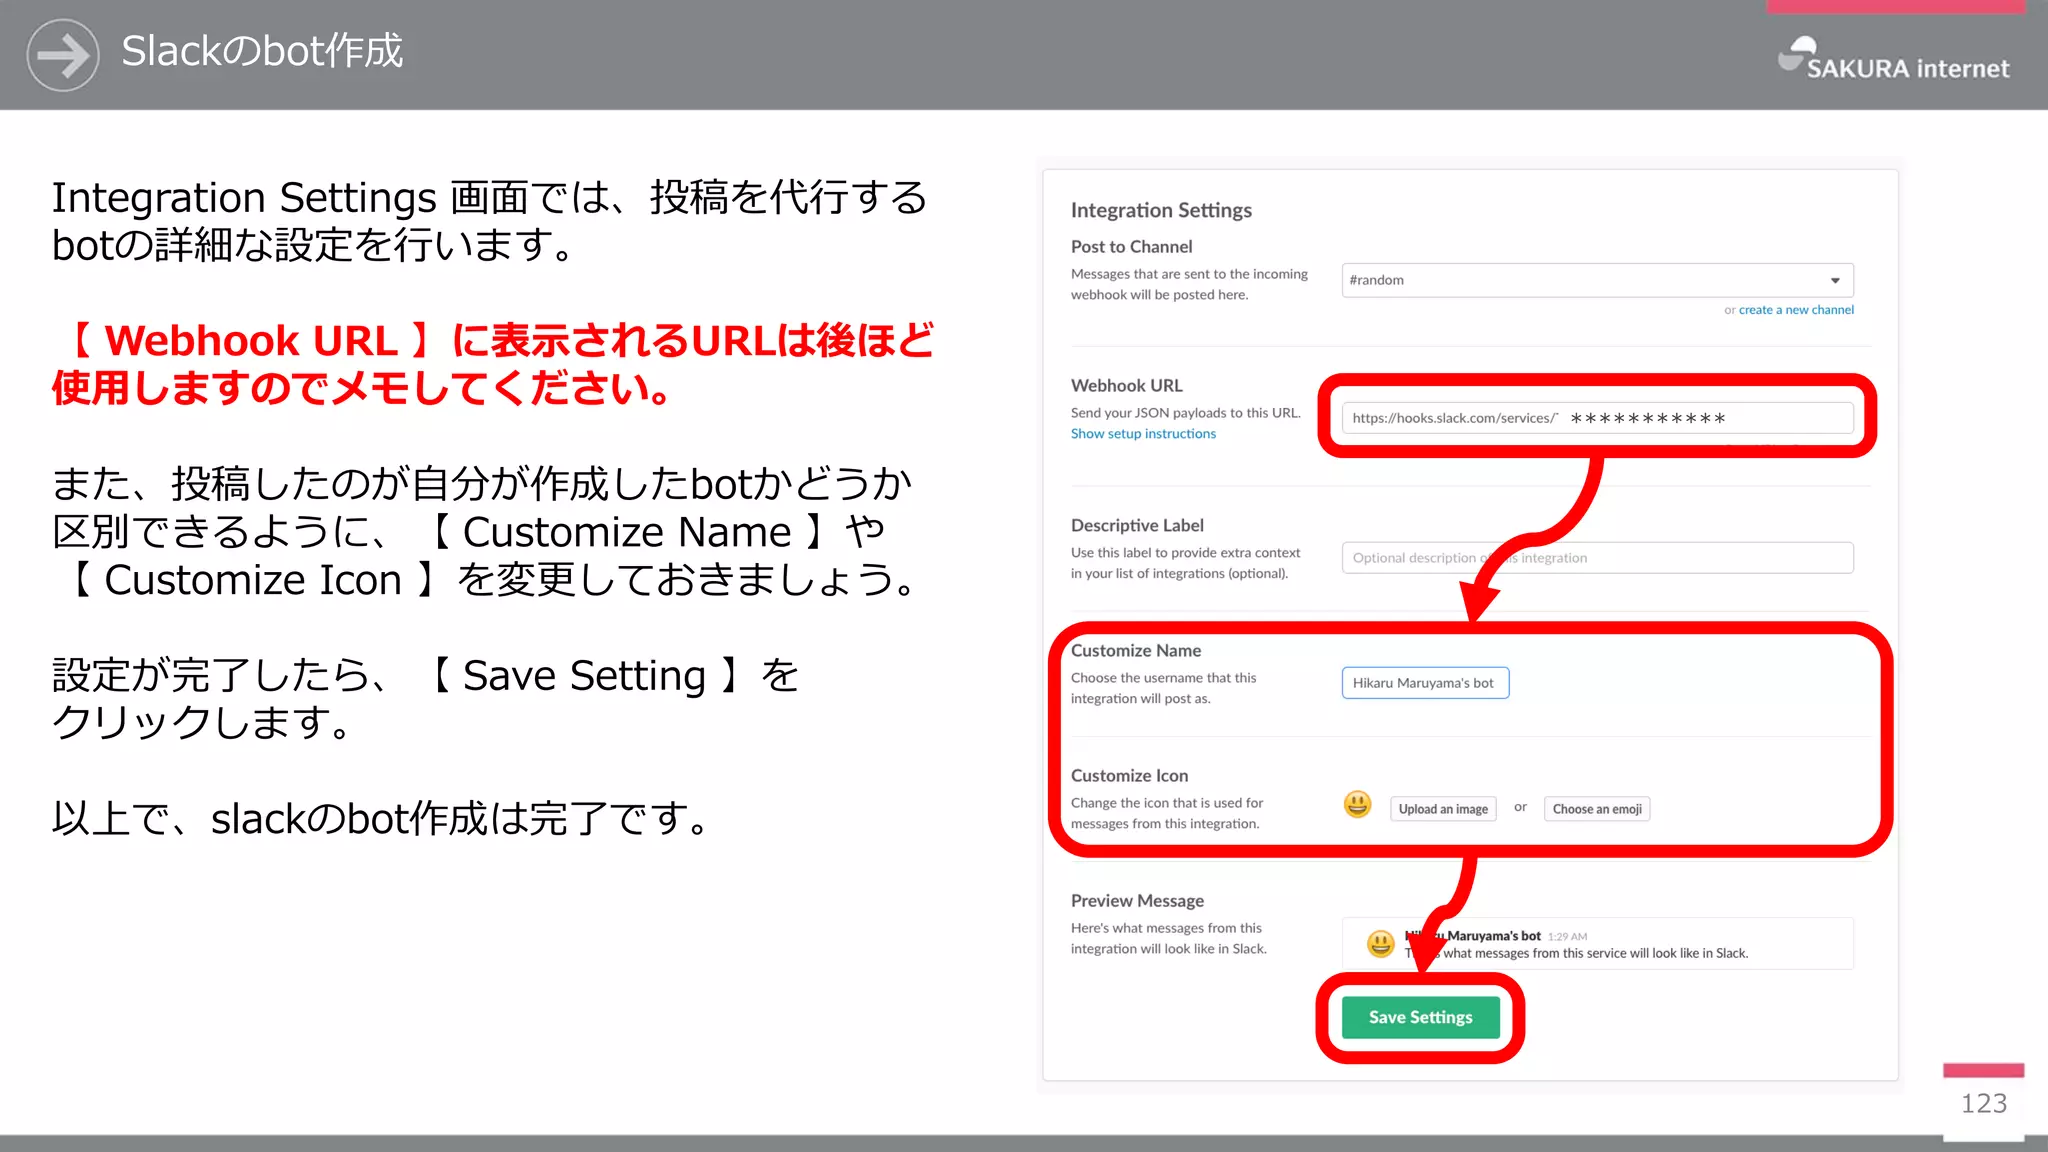Screen dimensions: 2048x1152
Task: Click the text 'Send your JSON payloads to this URL.'
Action: [1186, 413]
